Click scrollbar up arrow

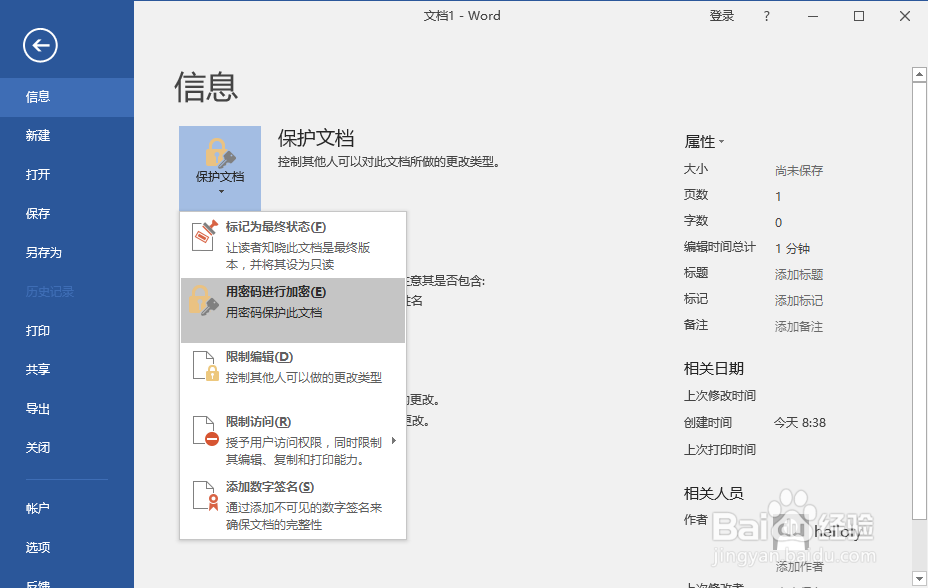pos(919,75)
